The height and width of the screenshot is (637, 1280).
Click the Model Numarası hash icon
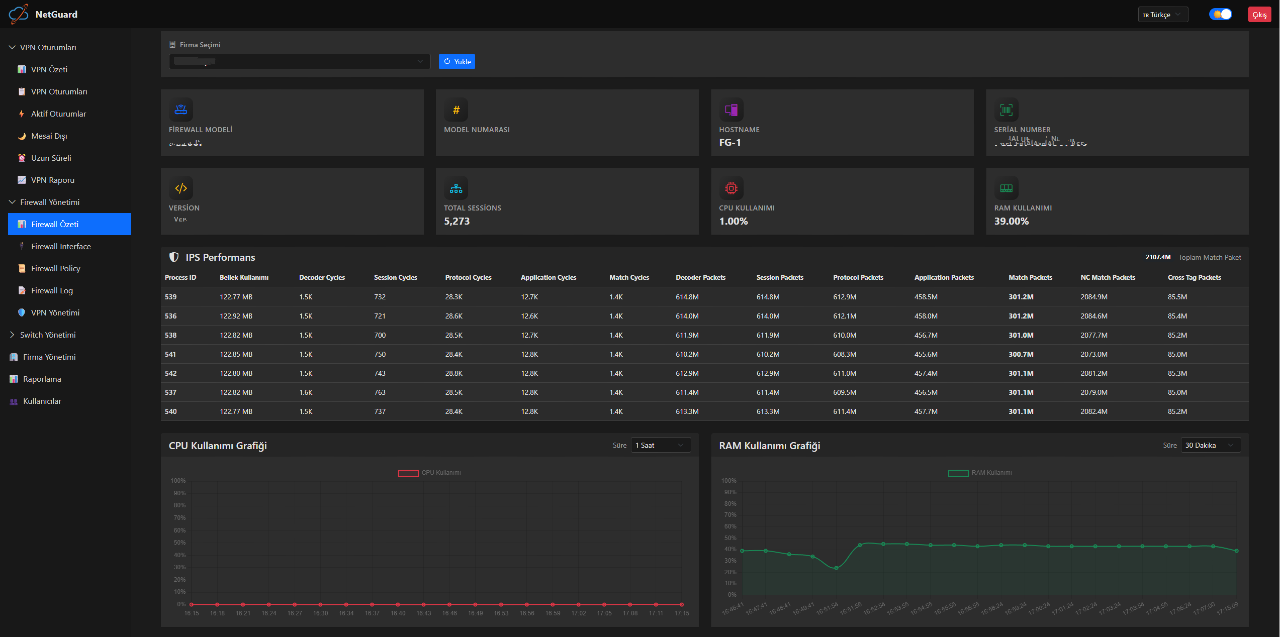tap(456, 110)
